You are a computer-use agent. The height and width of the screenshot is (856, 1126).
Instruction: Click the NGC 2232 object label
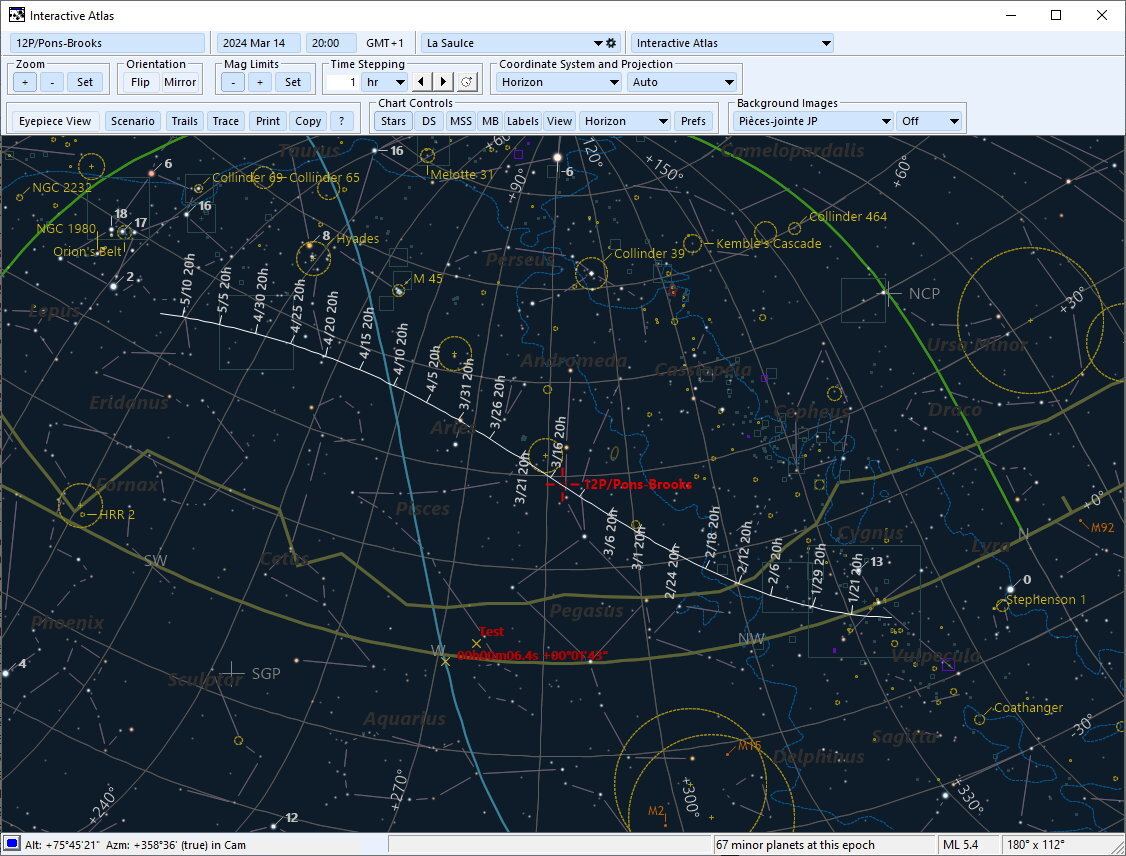[62, 187]
